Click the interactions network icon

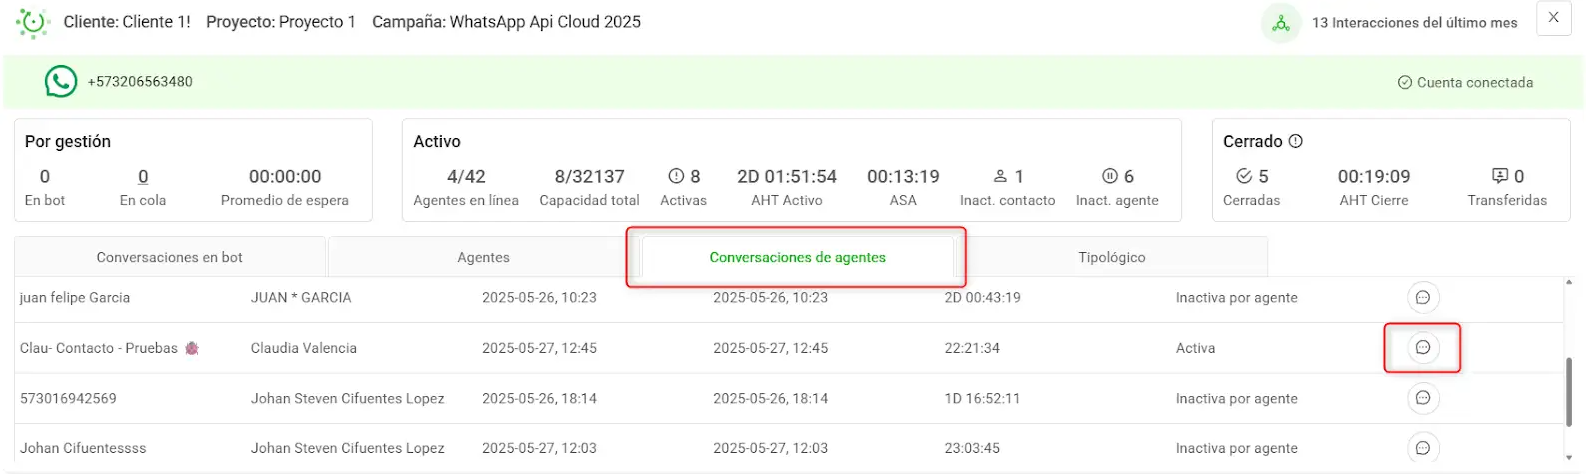click(1281, 23)
